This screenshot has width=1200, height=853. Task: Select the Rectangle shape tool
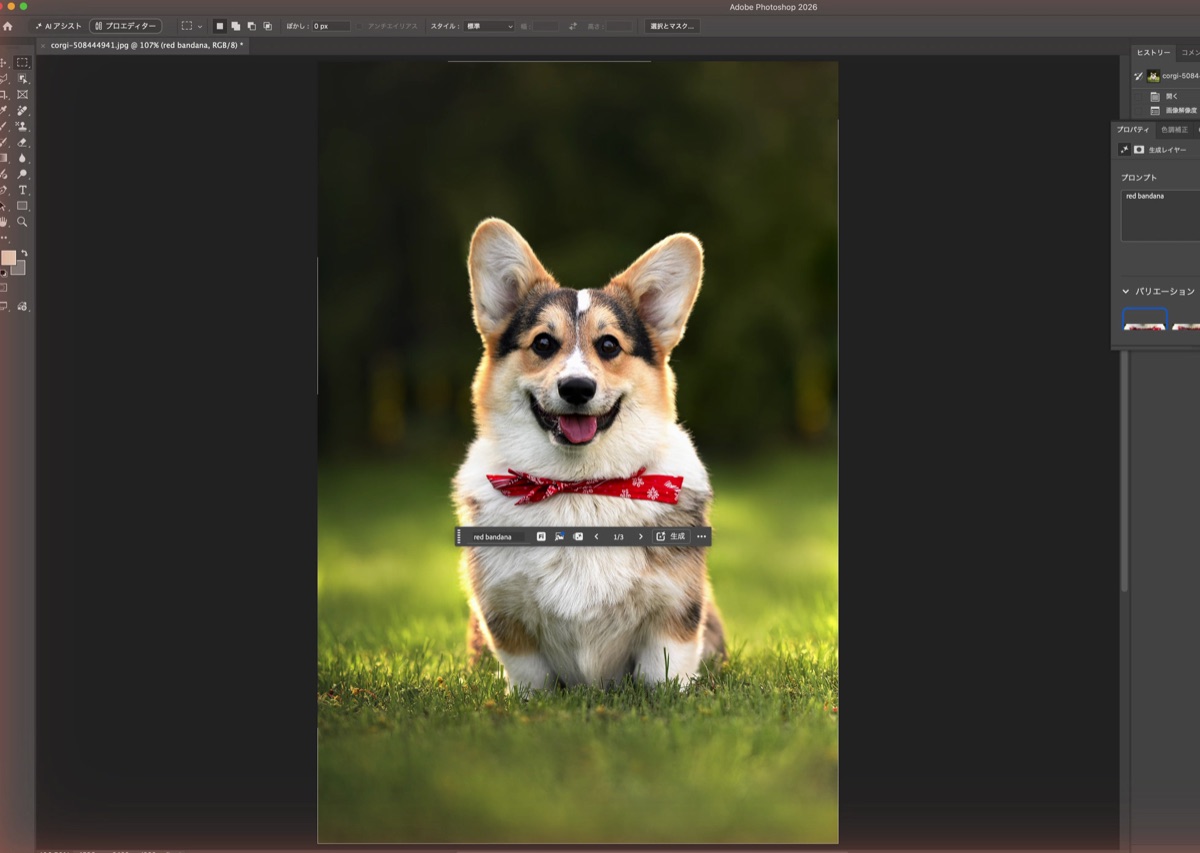point(22,206)
